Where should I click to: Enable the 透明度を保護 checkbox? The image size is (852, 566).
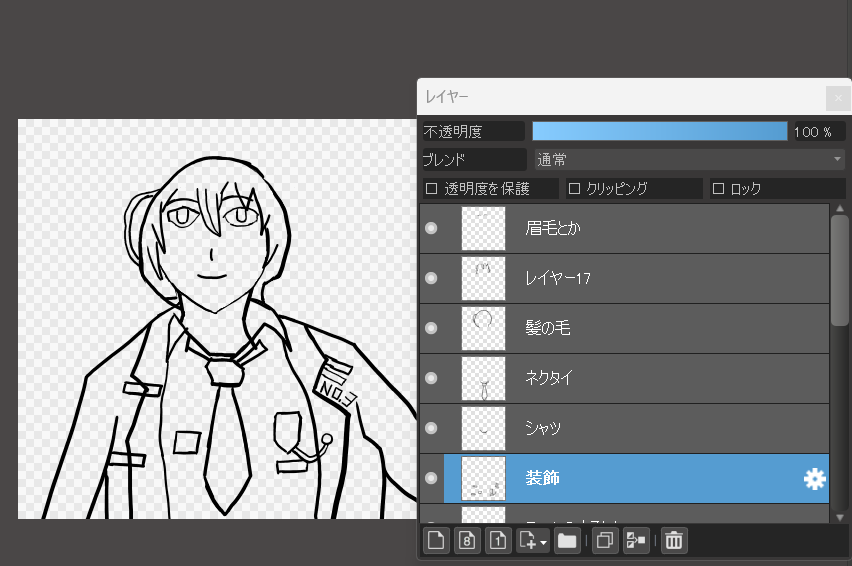tap(432, 188)
